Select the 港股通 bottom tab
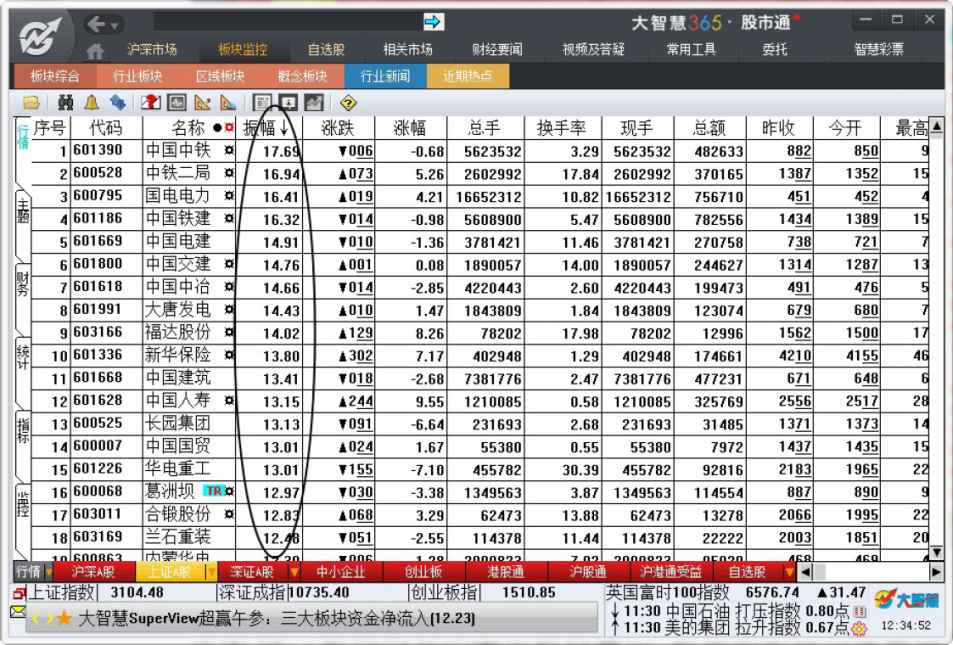Viewport: 953px width, 645px height. coord(506,571)
